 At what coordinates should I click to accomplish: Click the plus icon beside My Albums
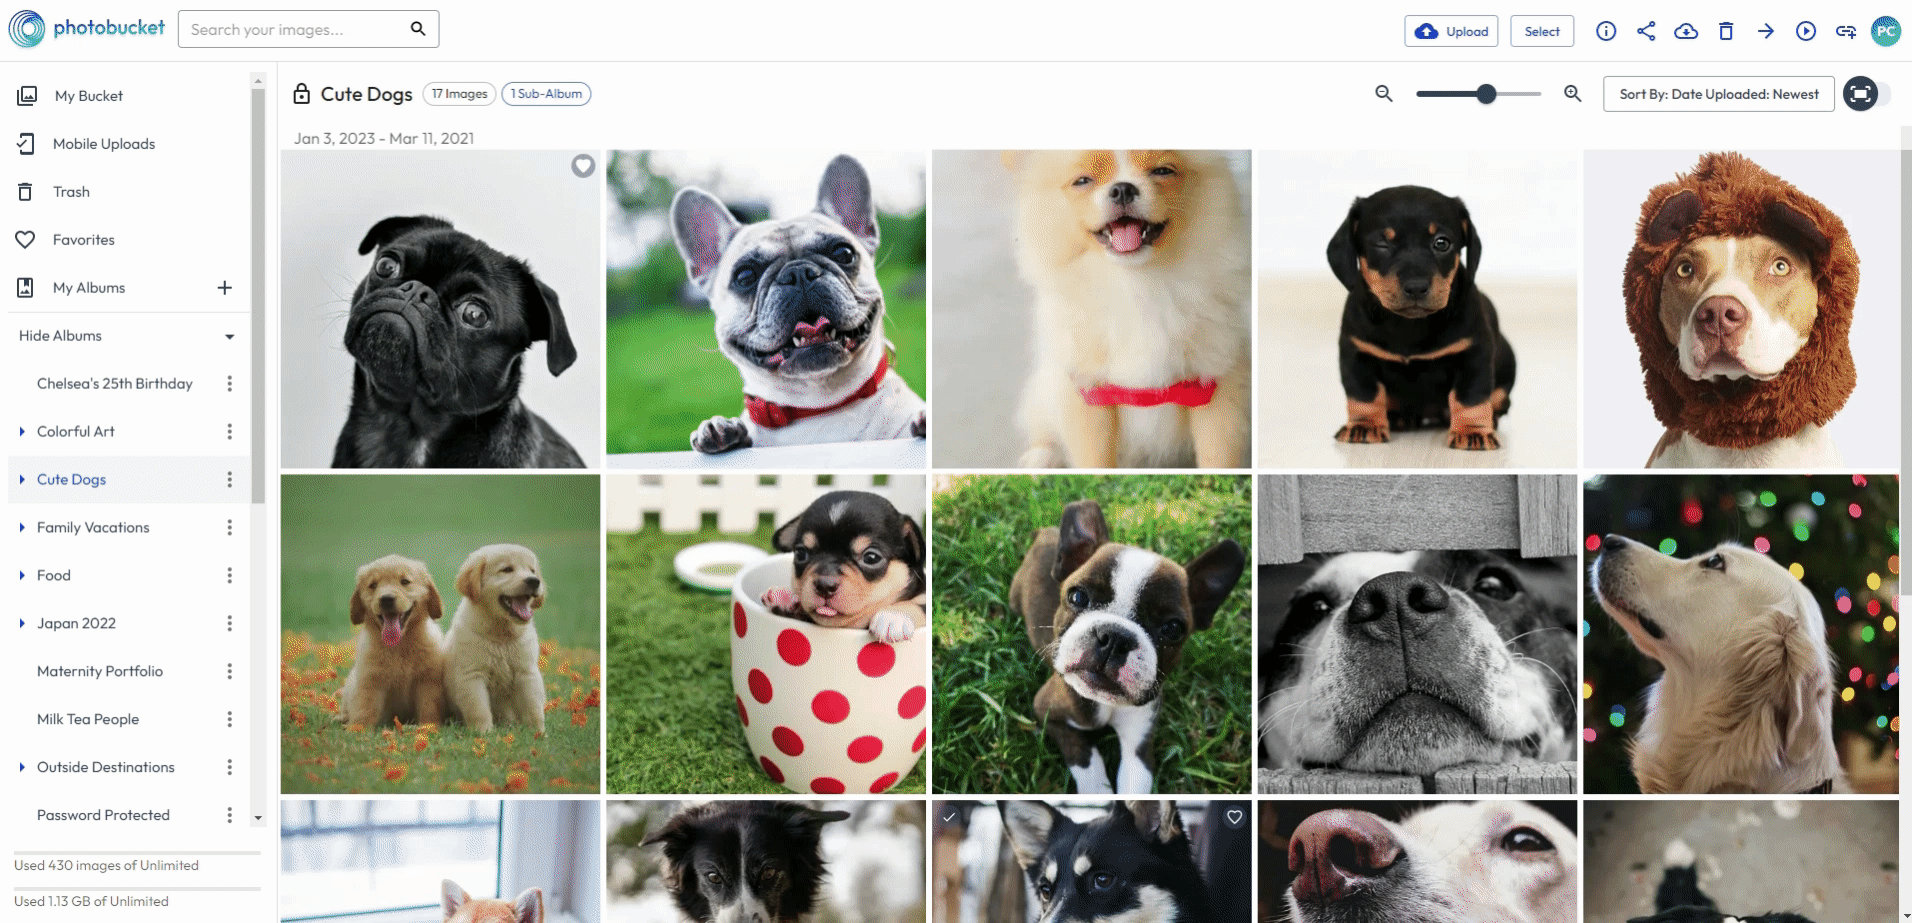click(225, 288)
